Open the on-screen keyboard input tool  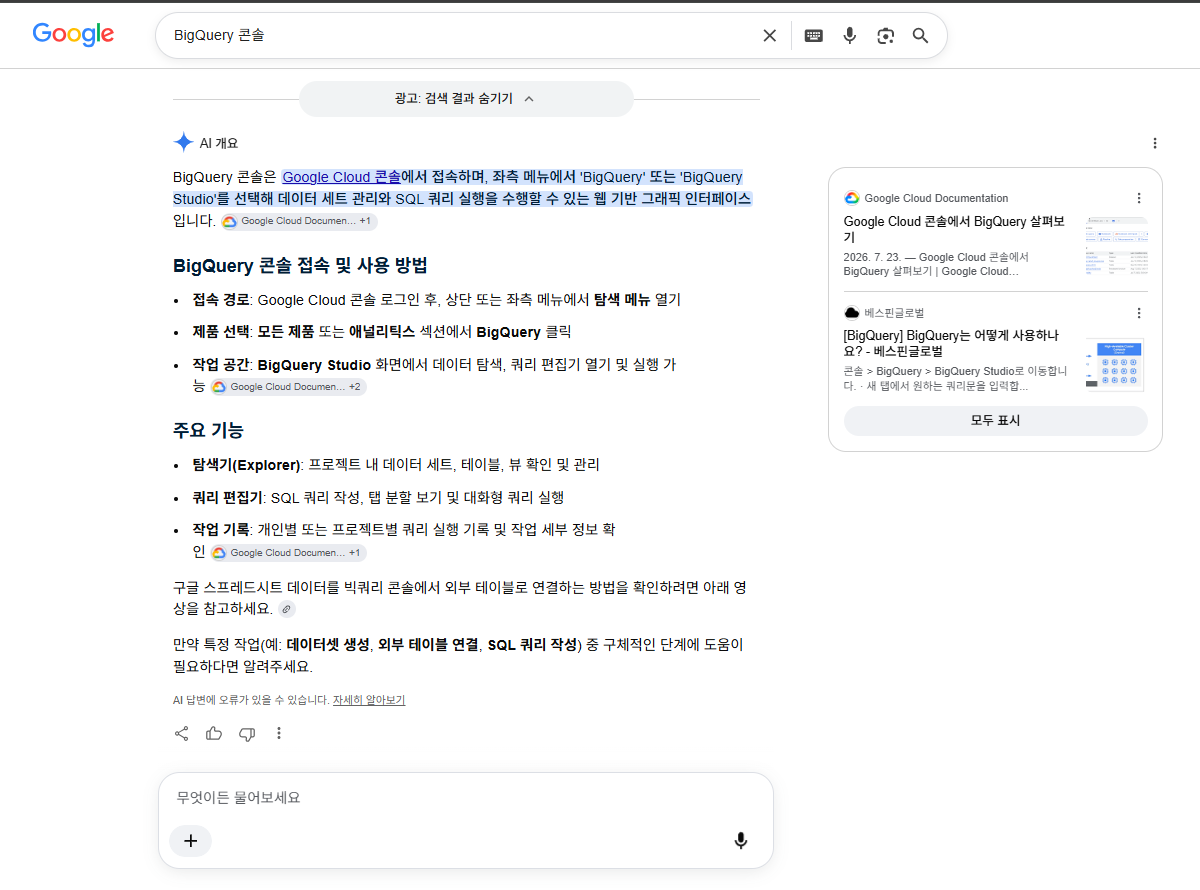814,36
